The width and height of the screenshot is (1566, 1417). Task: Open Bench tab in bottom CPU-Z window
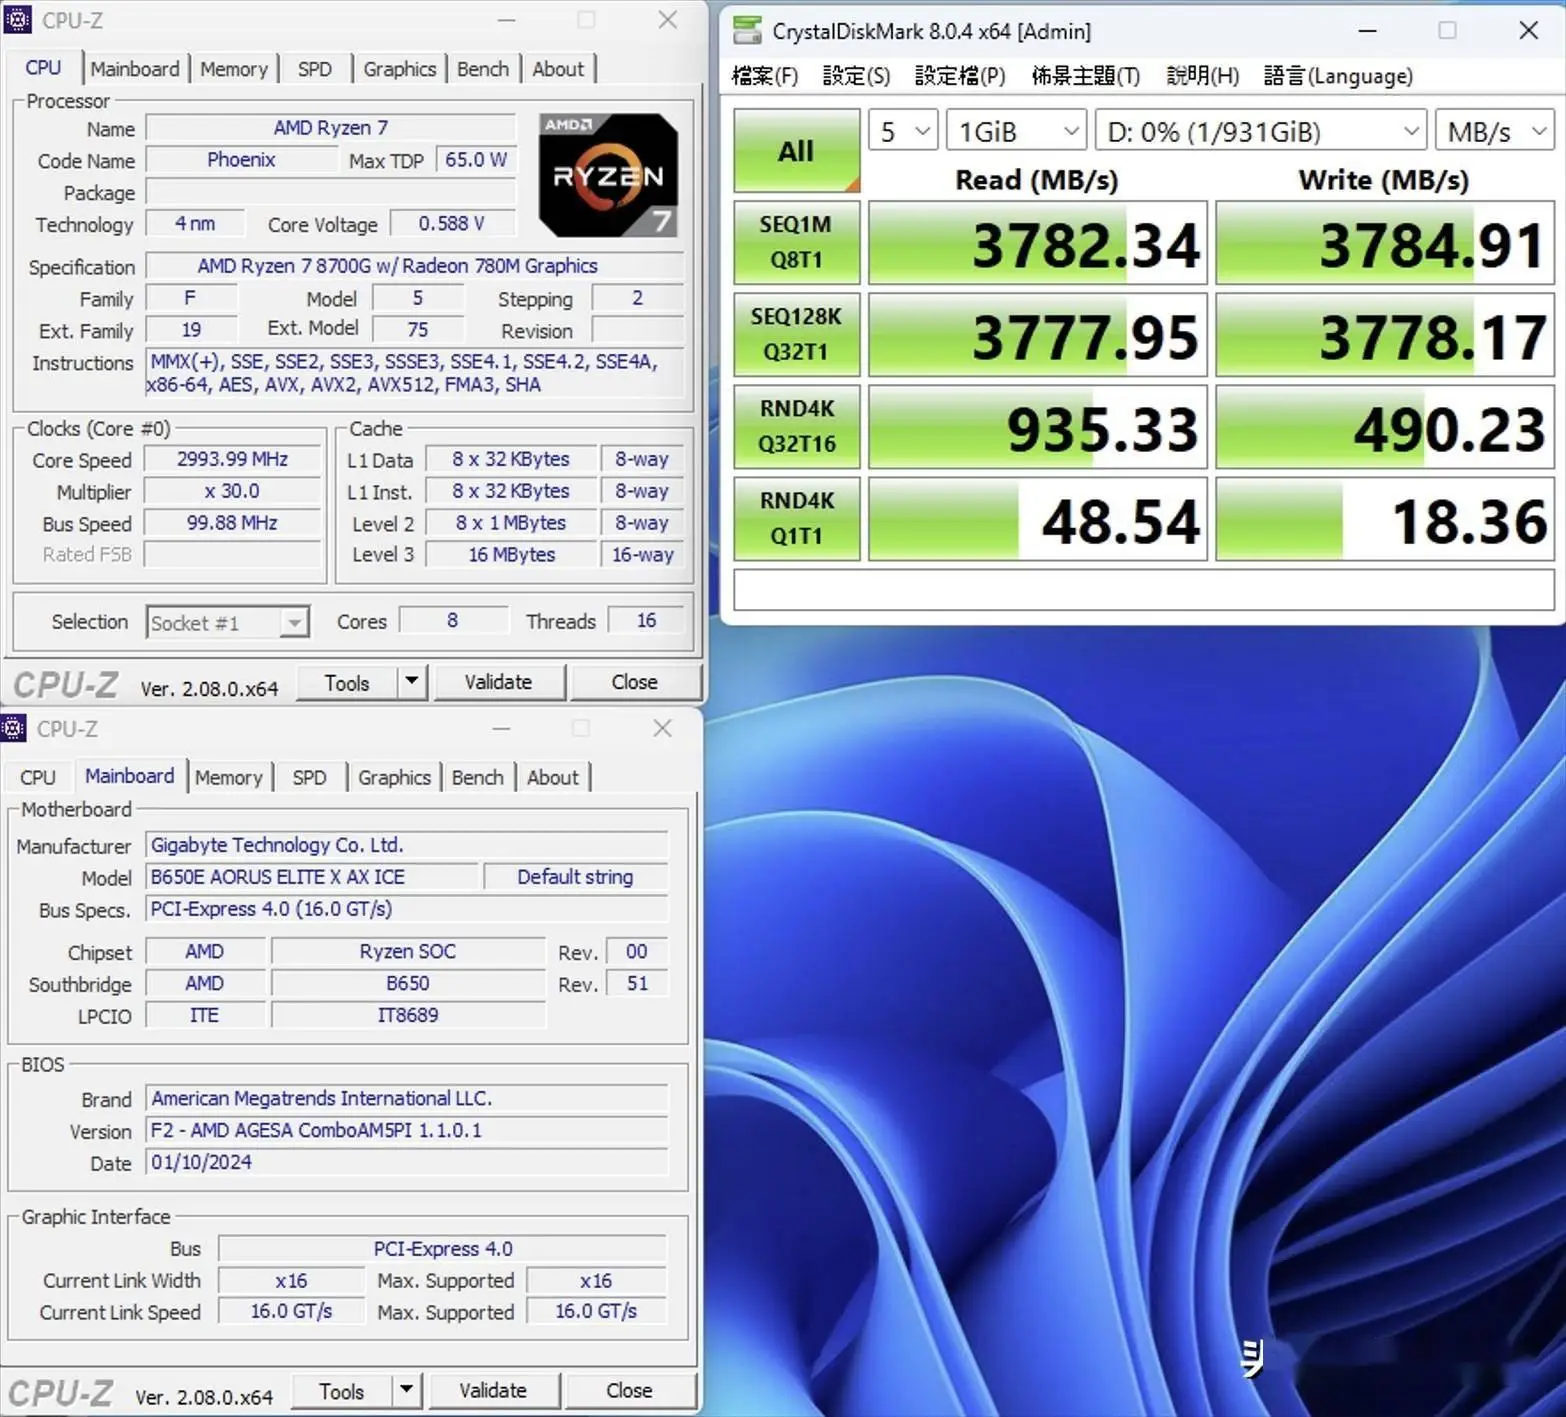pos(478,777)
